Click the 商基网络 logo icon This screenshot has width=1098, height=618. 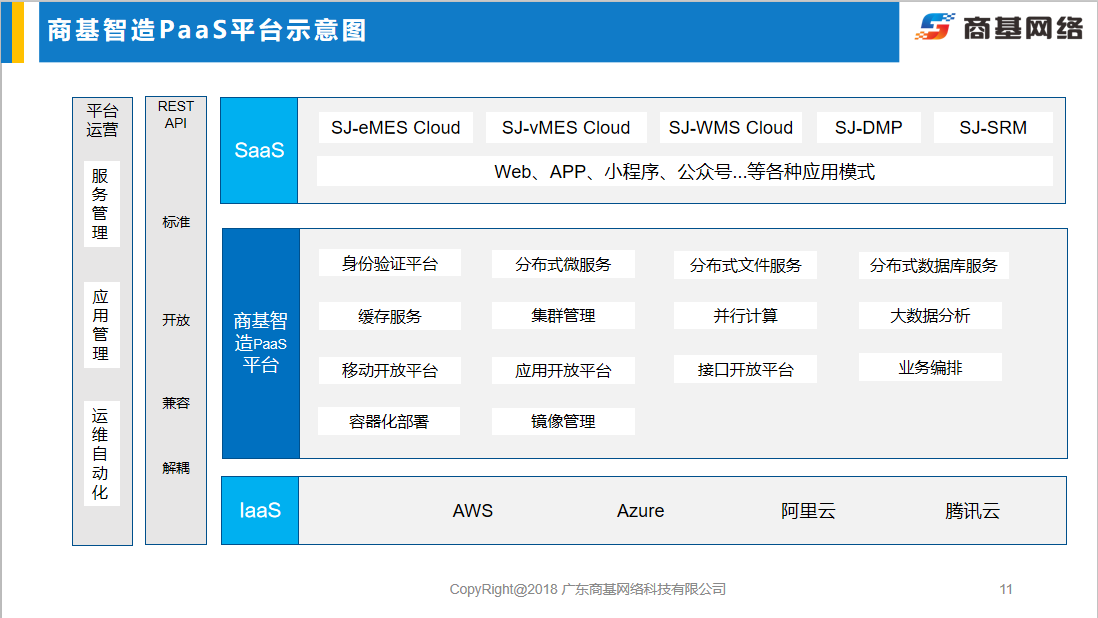(935, 27)
